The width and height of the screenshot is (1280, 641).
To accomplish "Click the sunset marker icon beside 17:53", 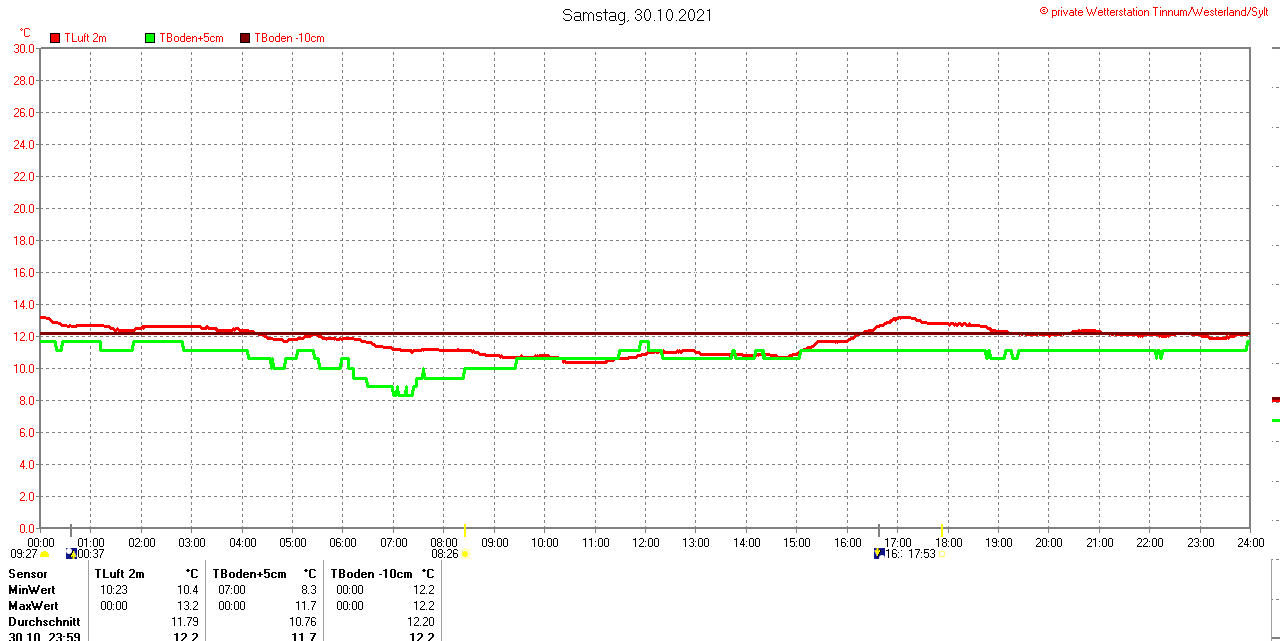I will 941,553.
